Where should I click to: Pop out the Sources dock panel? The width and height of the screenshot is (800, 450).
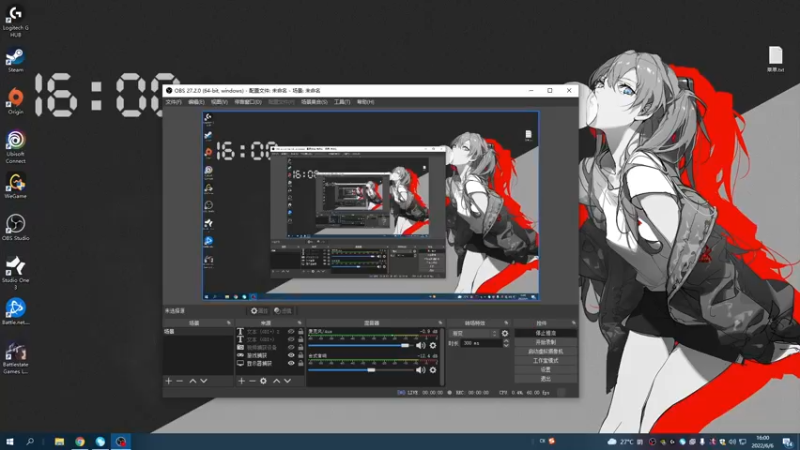point(299,323)
